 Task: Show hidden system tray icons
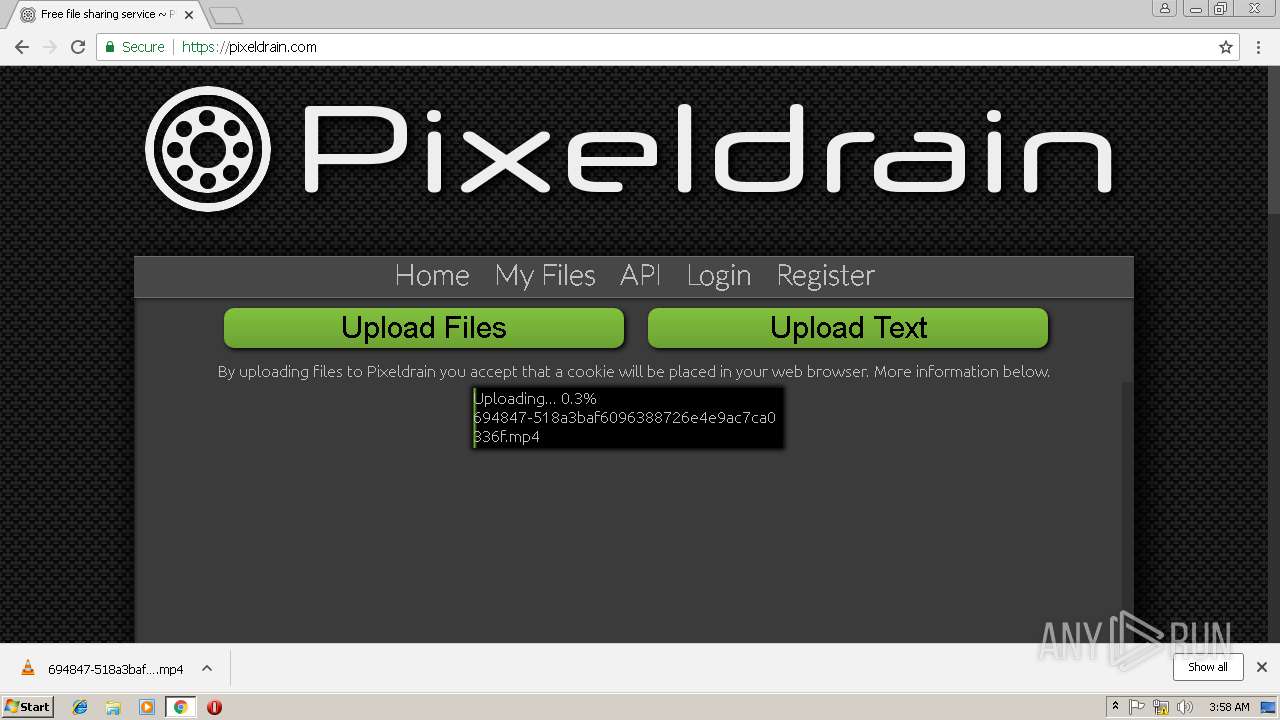coord(1115,707)
